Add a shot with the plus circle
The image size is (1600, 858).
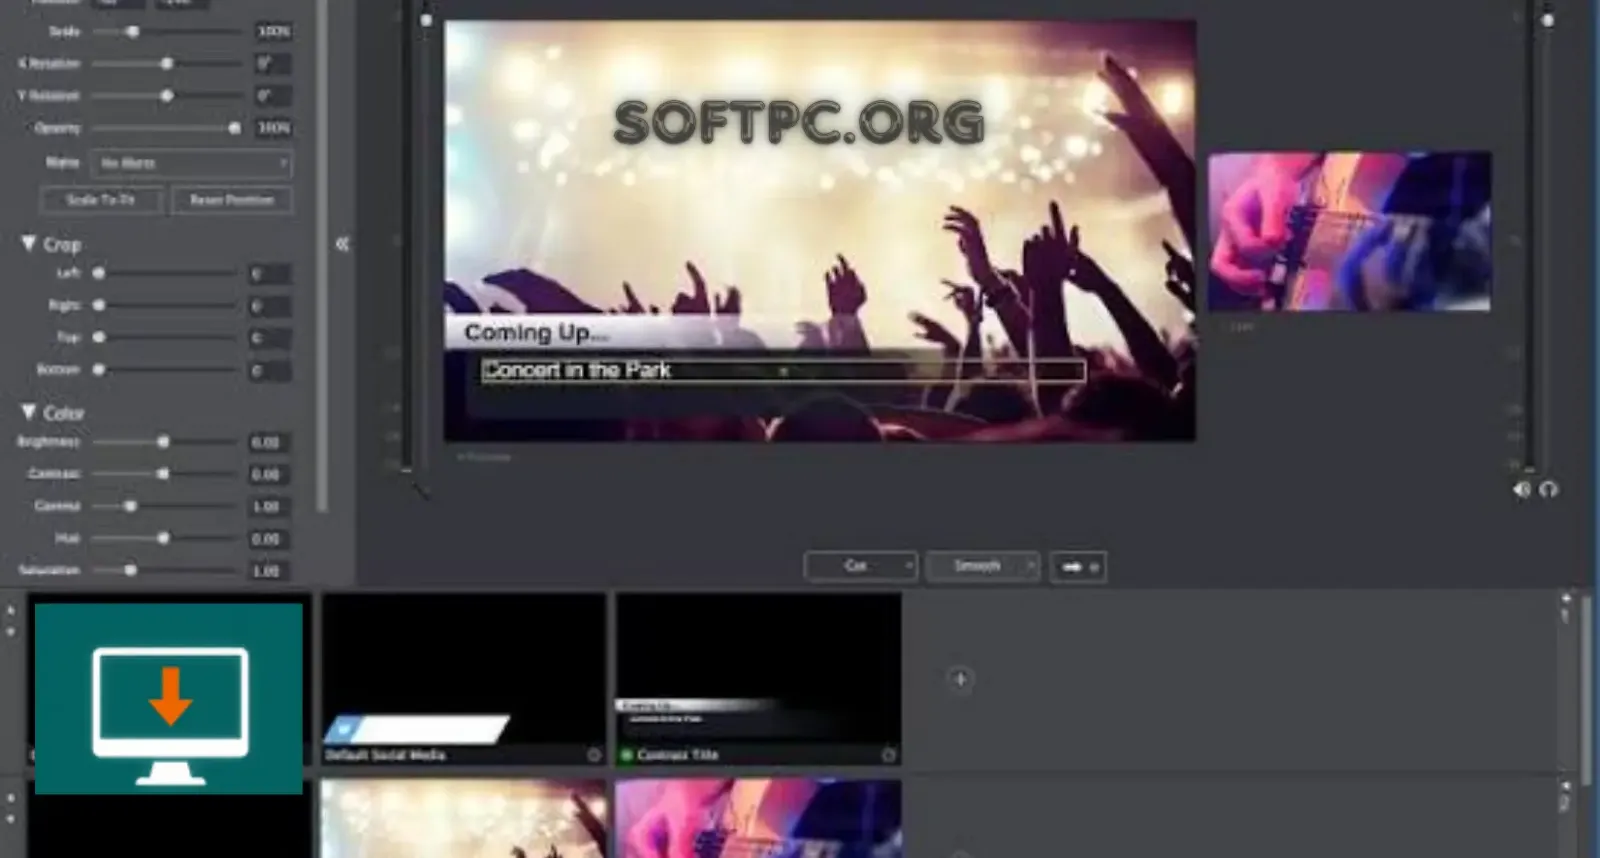click(960, 680)
